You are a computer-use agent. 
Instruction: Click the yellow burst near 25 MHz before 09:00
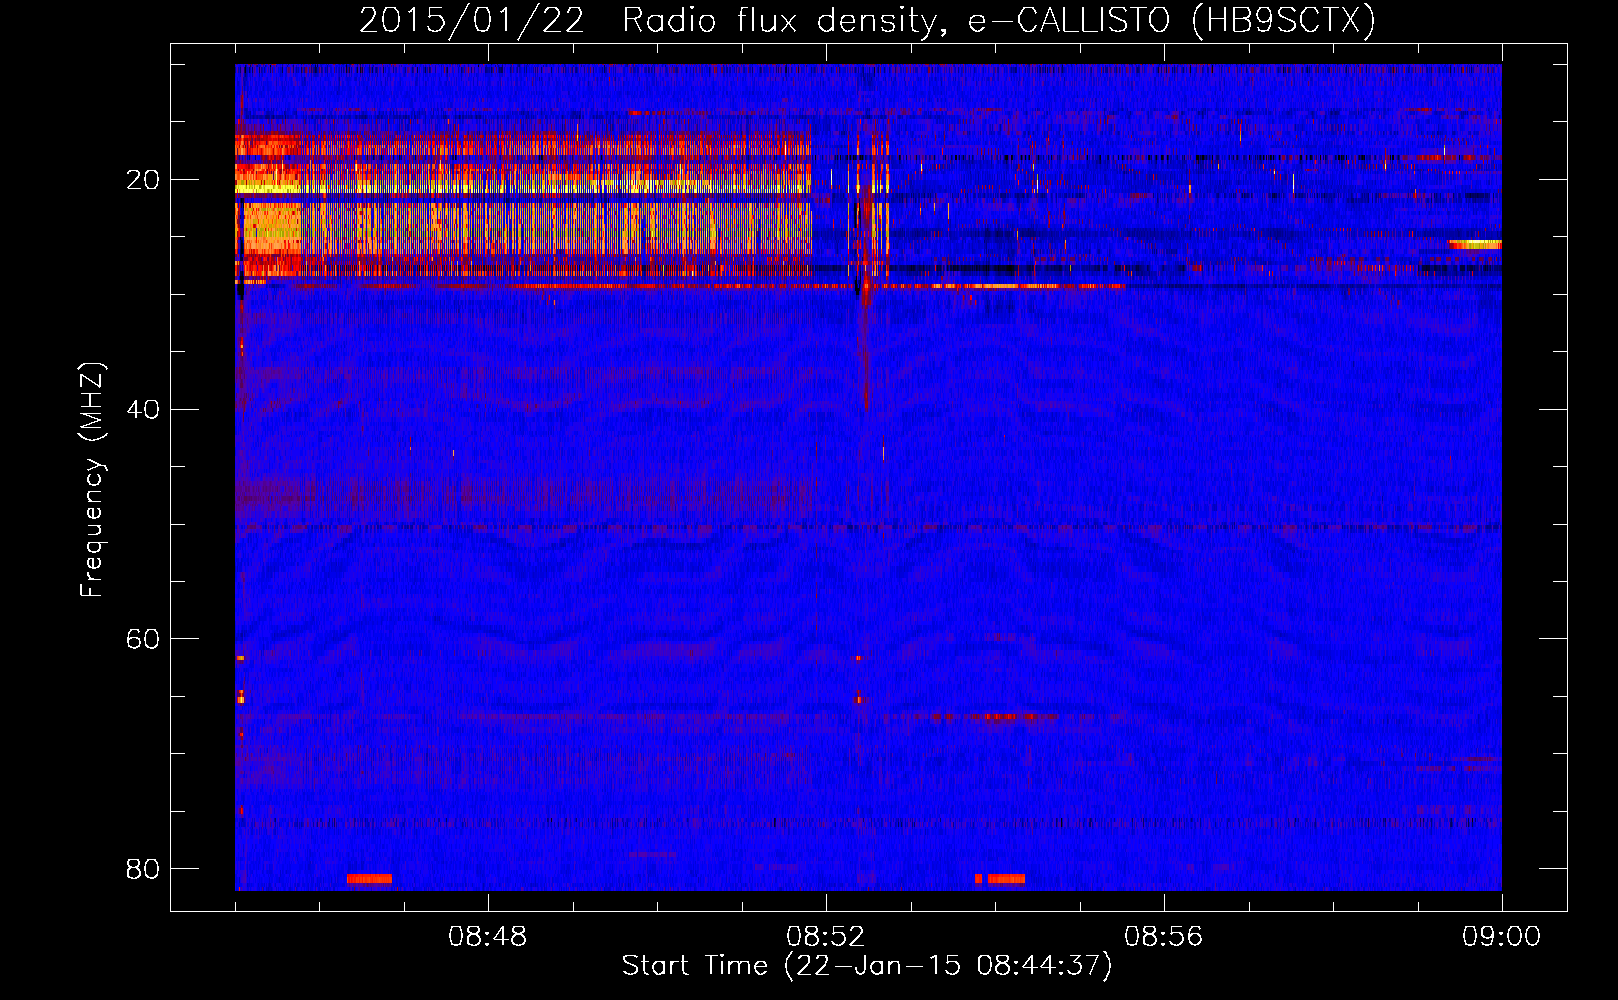[1475, 244]
